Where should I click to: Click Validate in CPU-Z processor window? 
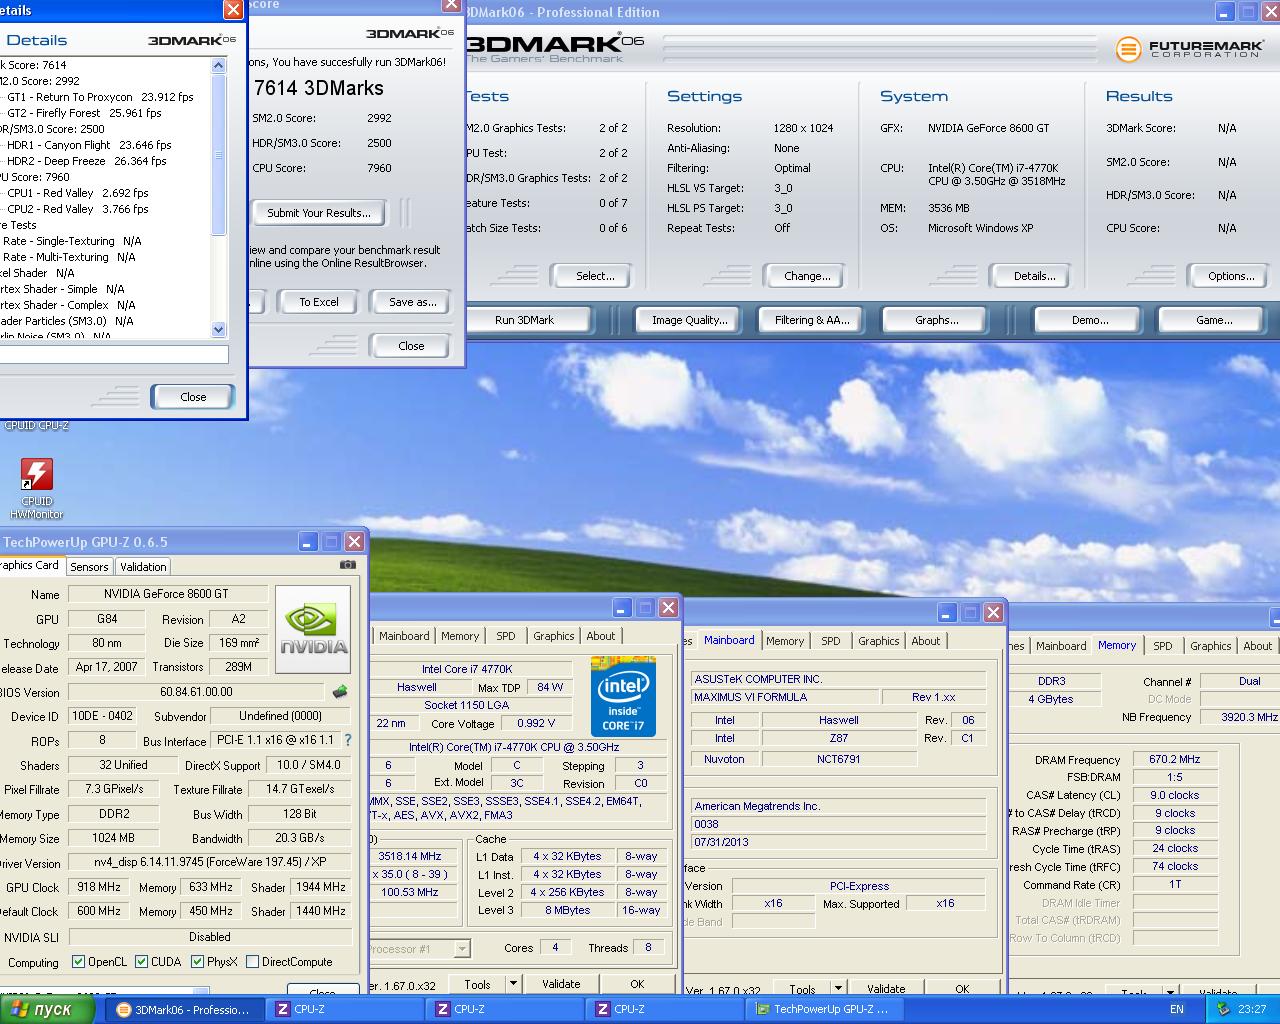561,984
